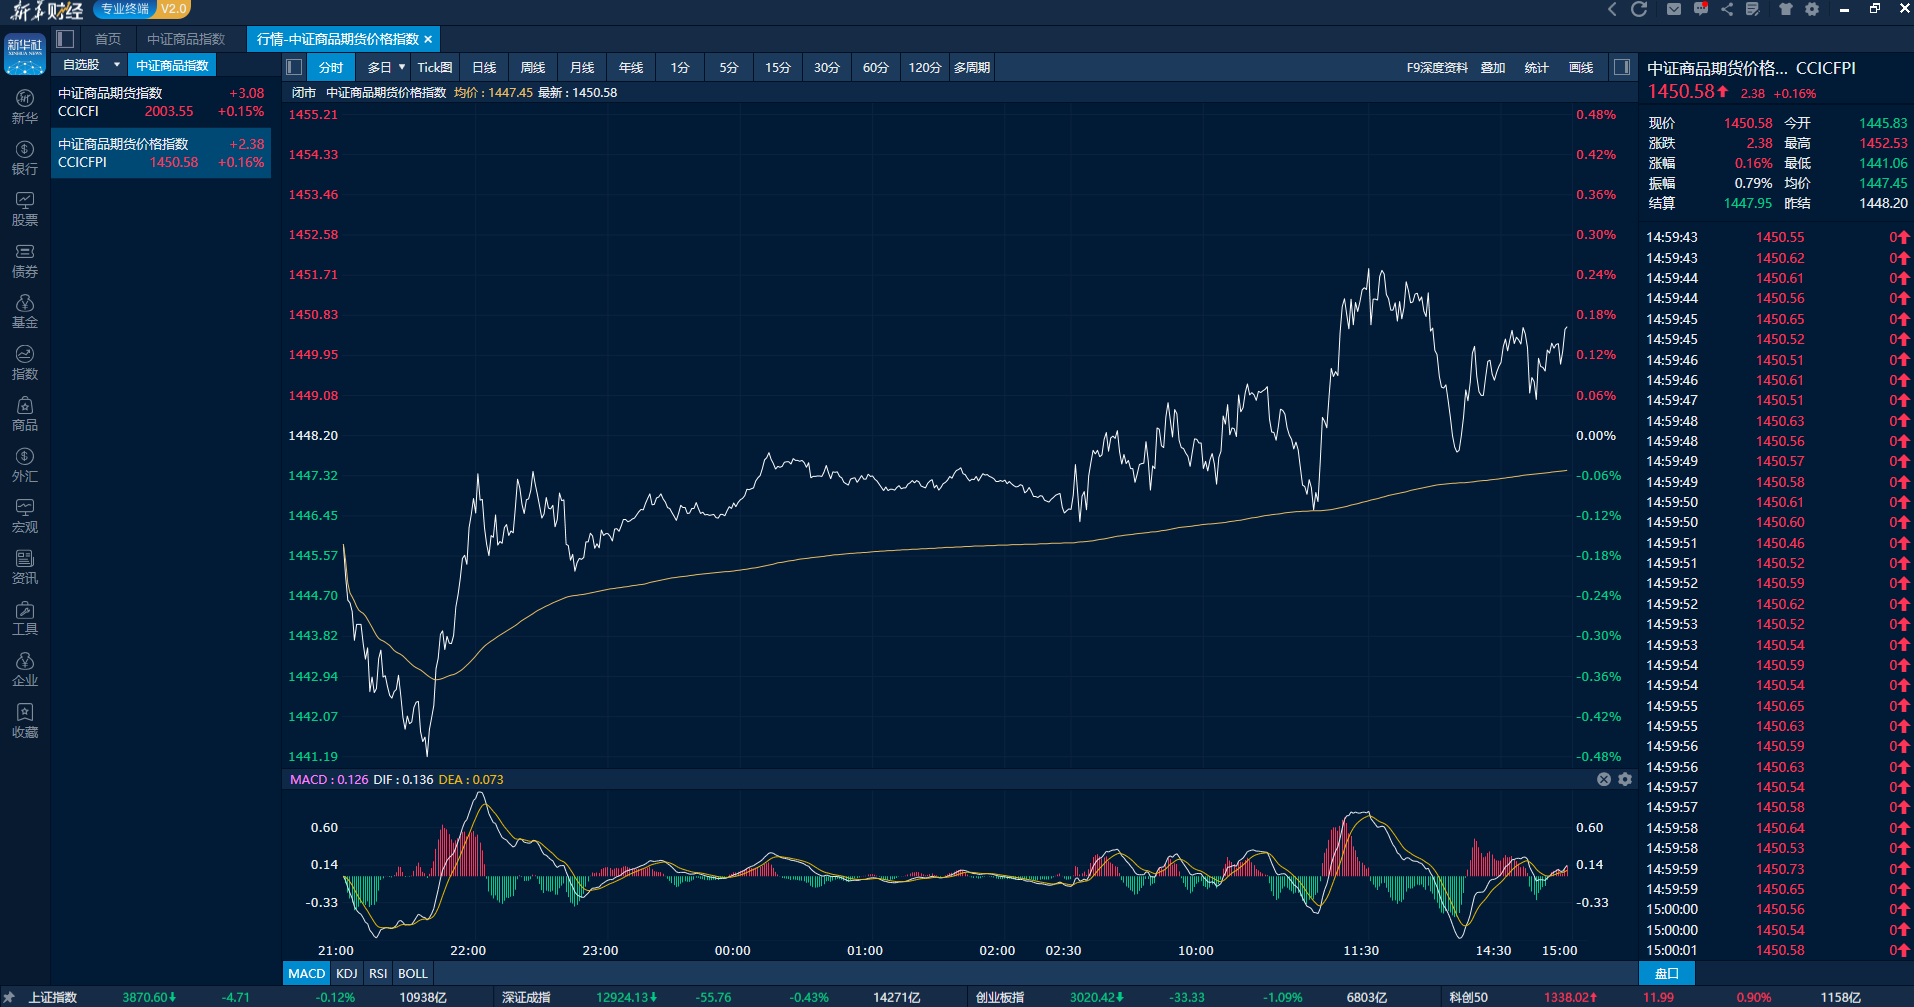The image size is (1914, 1007).
Task: Open F9深度资料 detailed data
Action: click(1437, 67)
